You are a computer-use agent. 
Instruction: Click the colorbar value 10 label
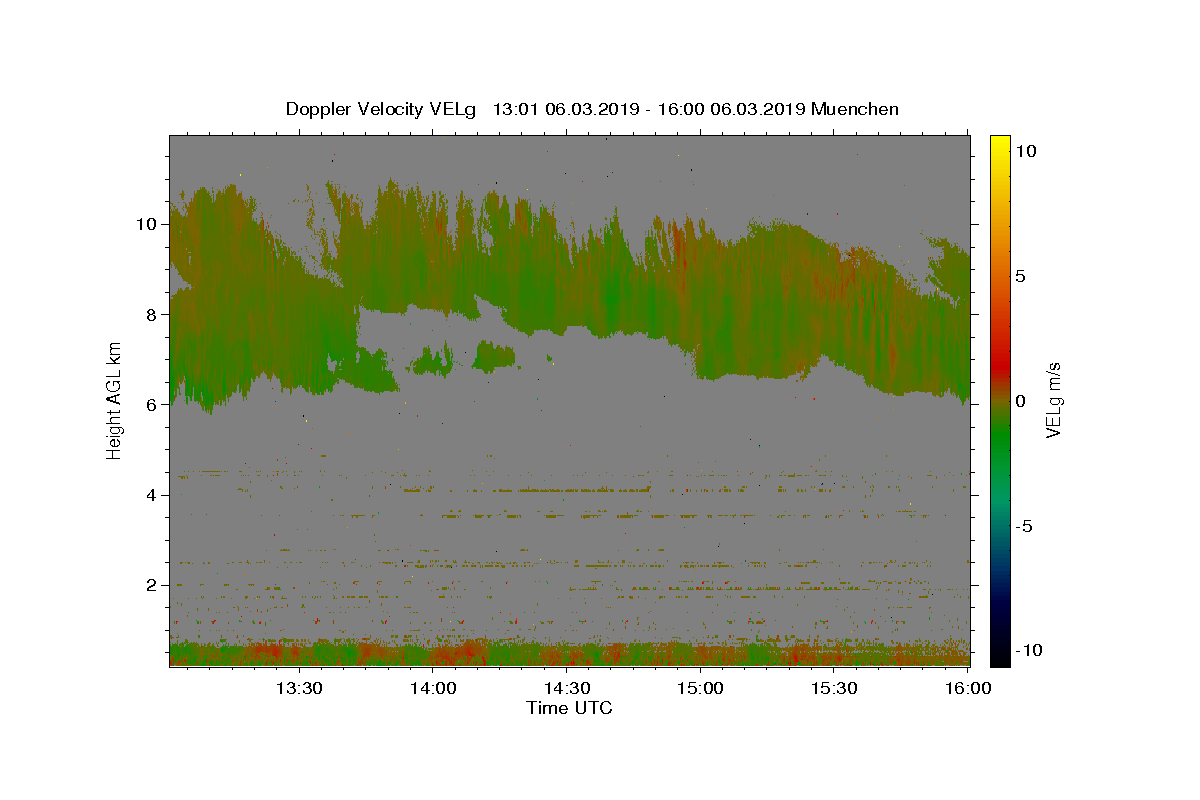coord(1027,150)
